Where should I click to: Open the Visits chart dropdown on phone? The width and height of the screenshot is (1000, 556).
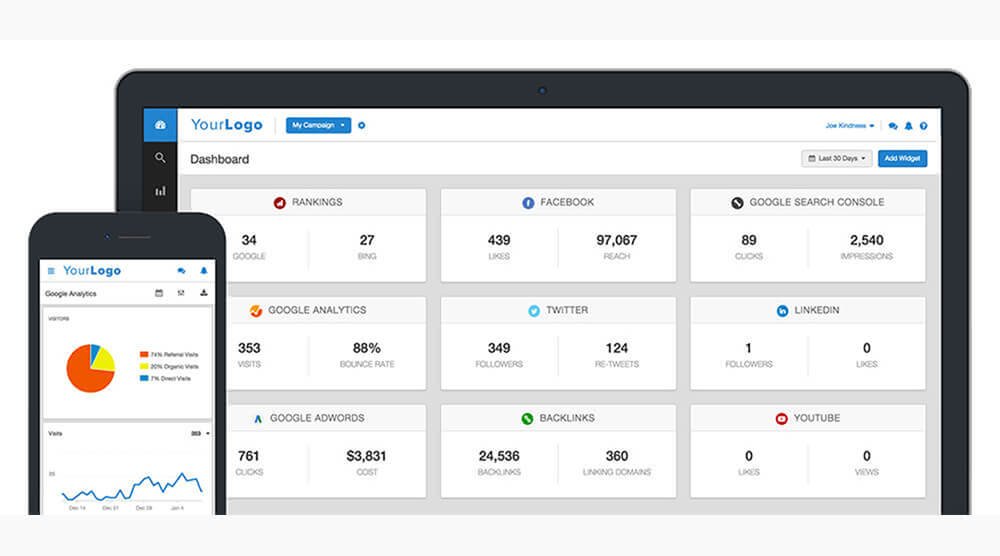coord(200,434)
